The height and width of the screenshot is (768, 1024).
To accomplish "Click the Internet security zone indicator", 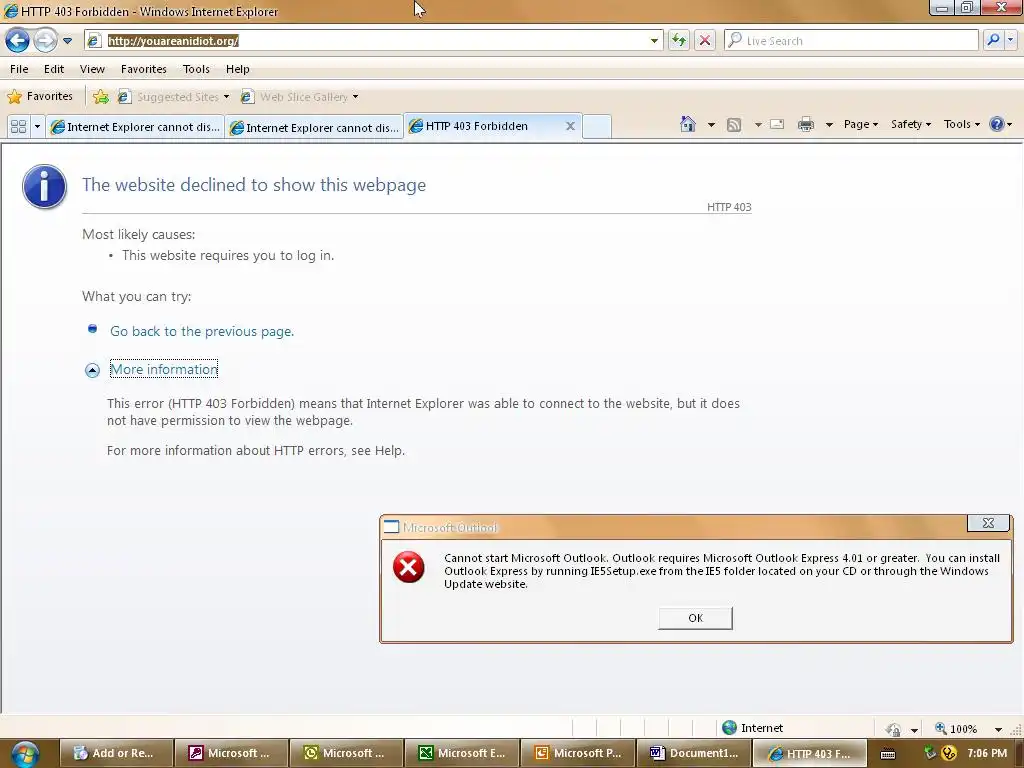I will 752,728.
